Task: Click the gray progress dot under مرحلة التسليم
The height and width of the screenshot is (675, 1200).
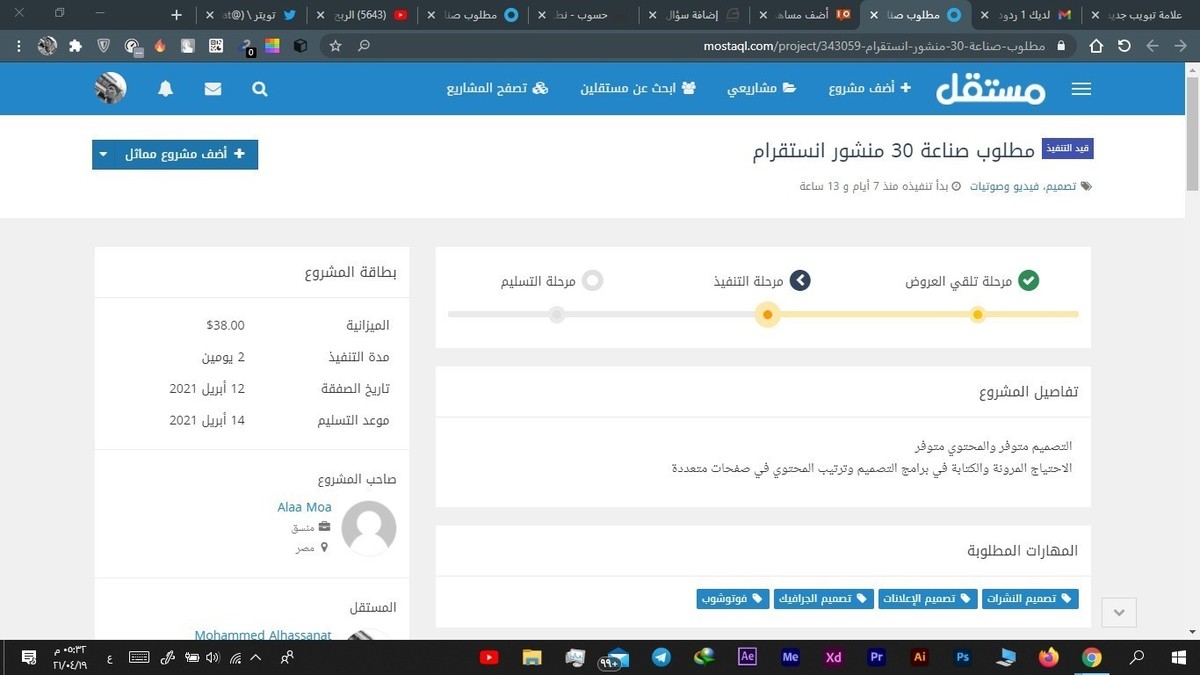Action: click(557, 315)
